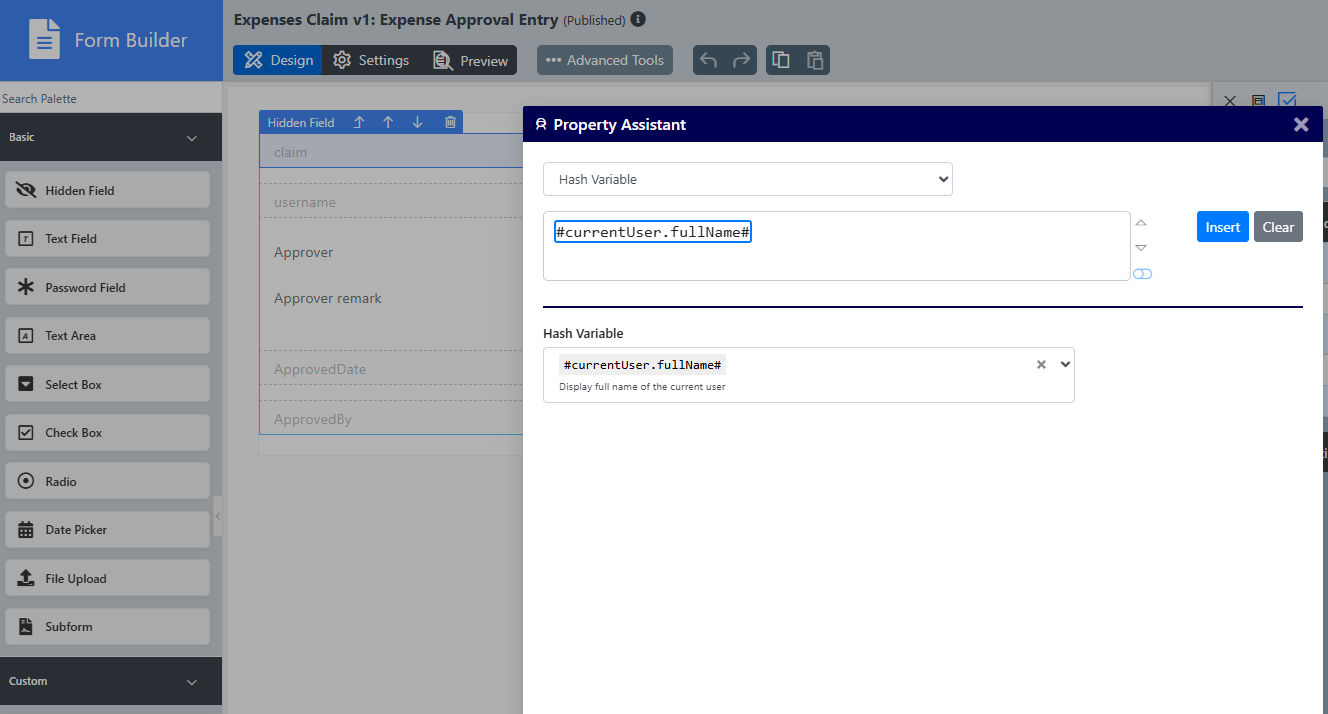The height and width of the screenshot is (714, 1328).
Task: Delete the Hidden Field with the trash icon
Action: click(x=450, y=122)
